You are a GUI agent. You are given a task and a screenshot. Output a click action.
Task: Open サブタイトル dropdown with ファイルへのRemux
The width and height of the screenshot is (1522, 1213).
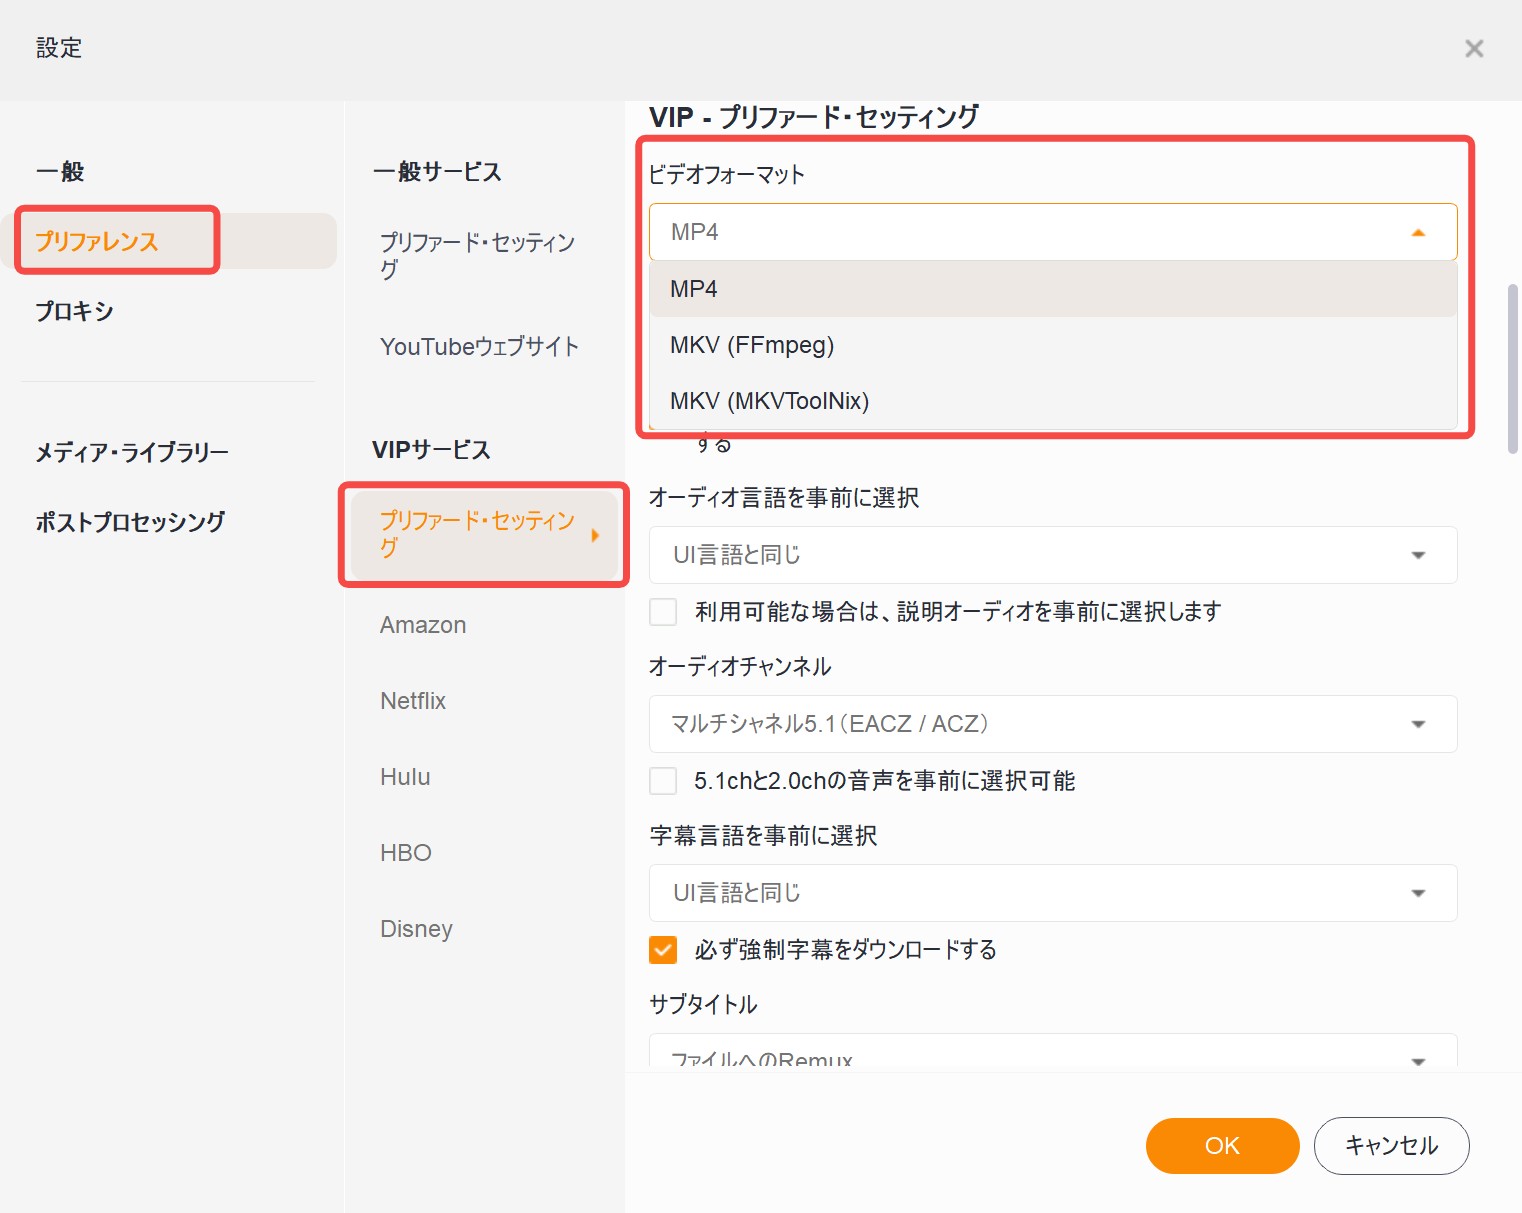click(x=1053, y=1051)
